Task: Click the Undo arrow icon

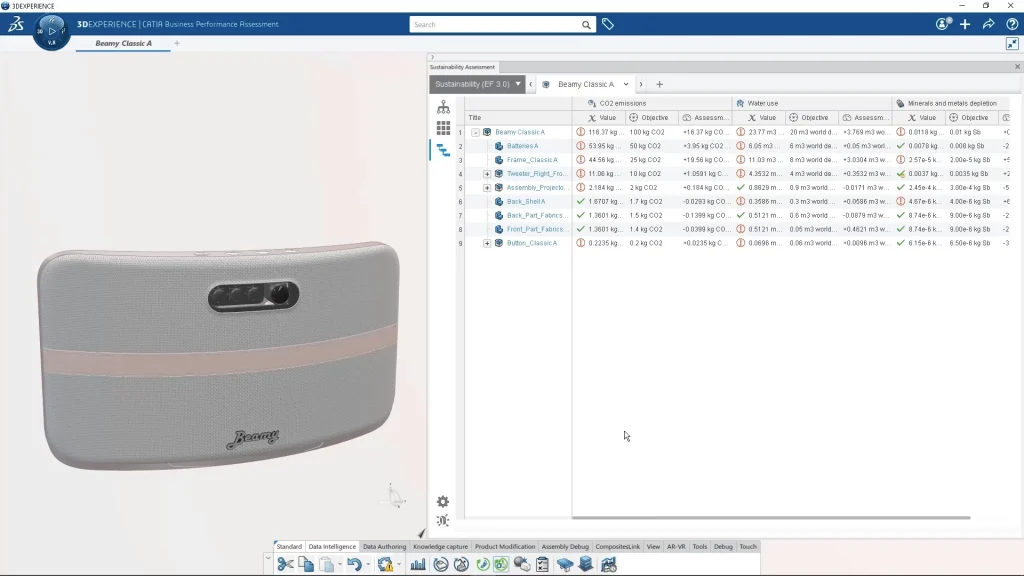Action: pos(354,564)
